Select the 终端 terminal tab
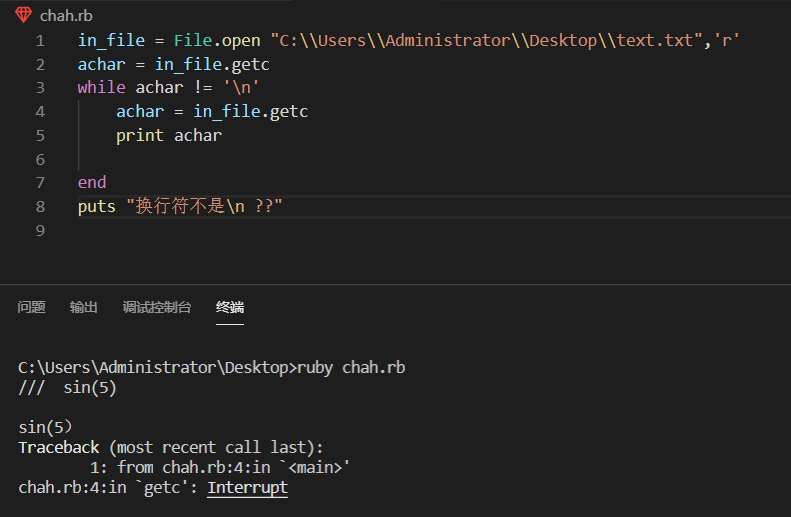 (x=230, y=307)
